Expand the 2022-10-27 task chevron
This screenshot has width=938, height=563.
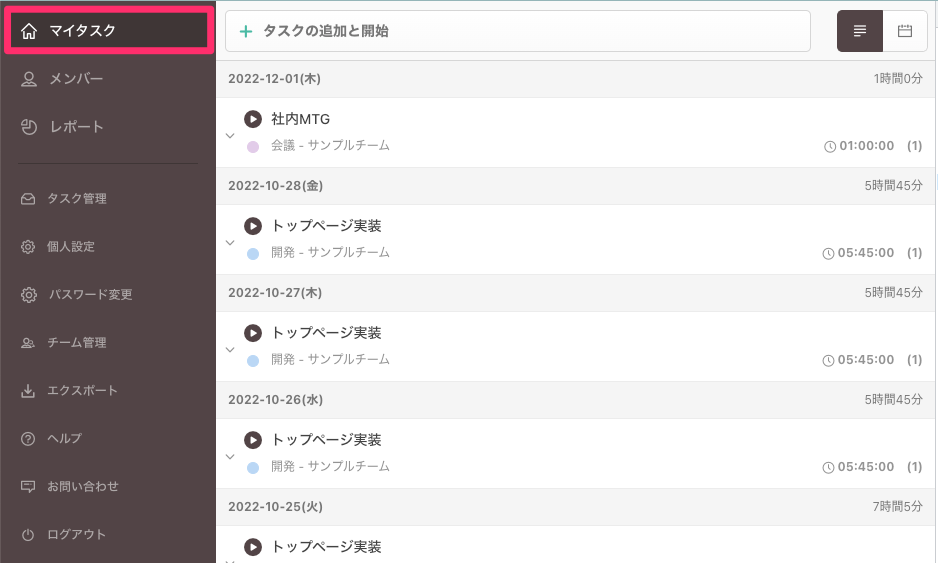230,349
